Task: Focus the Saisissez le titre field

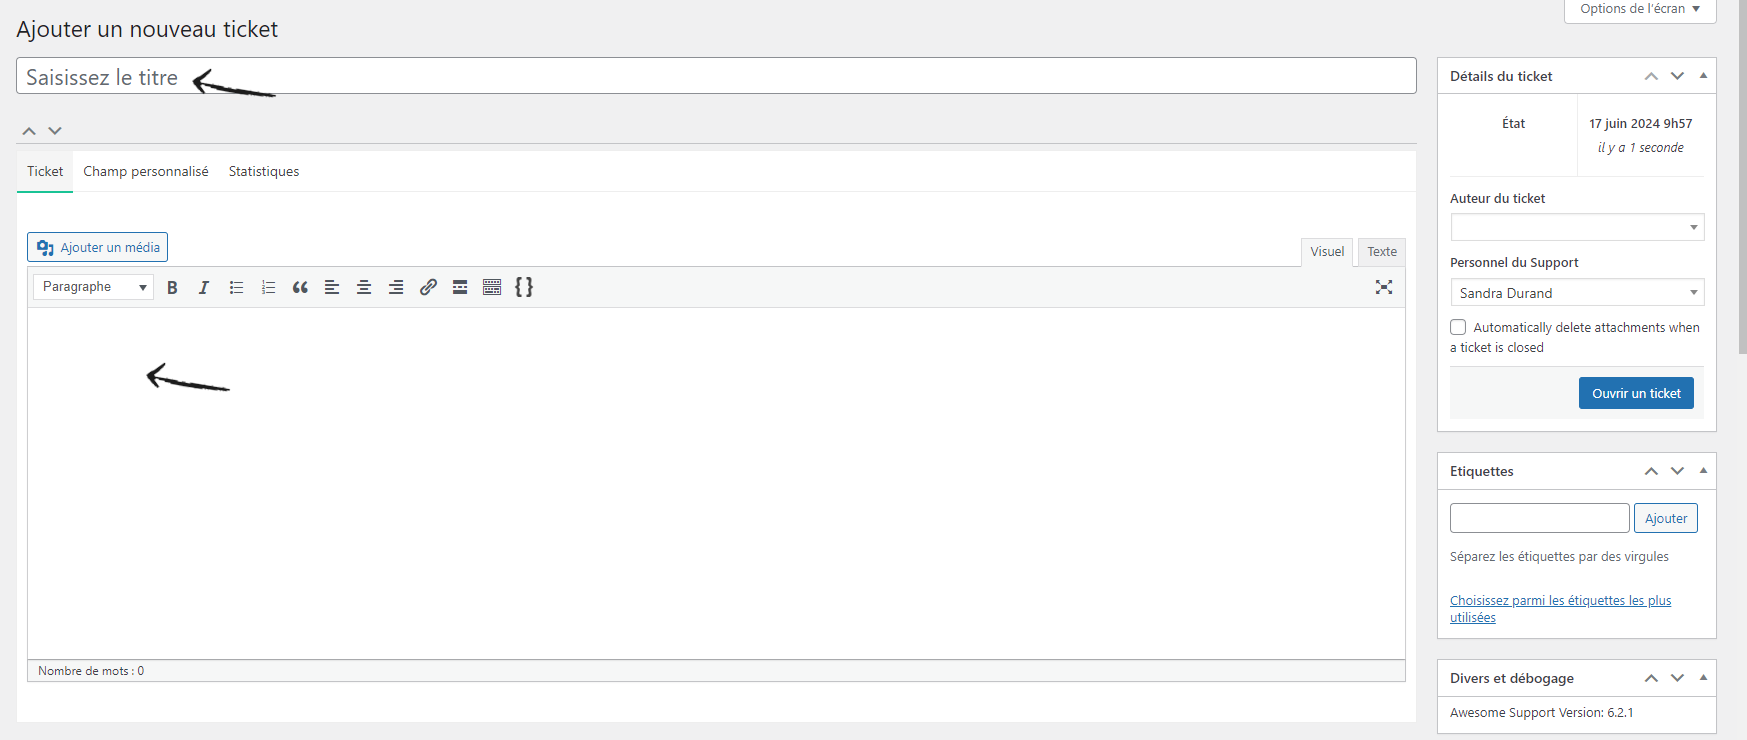Action: pyautogui.click(x=716, y=76)
